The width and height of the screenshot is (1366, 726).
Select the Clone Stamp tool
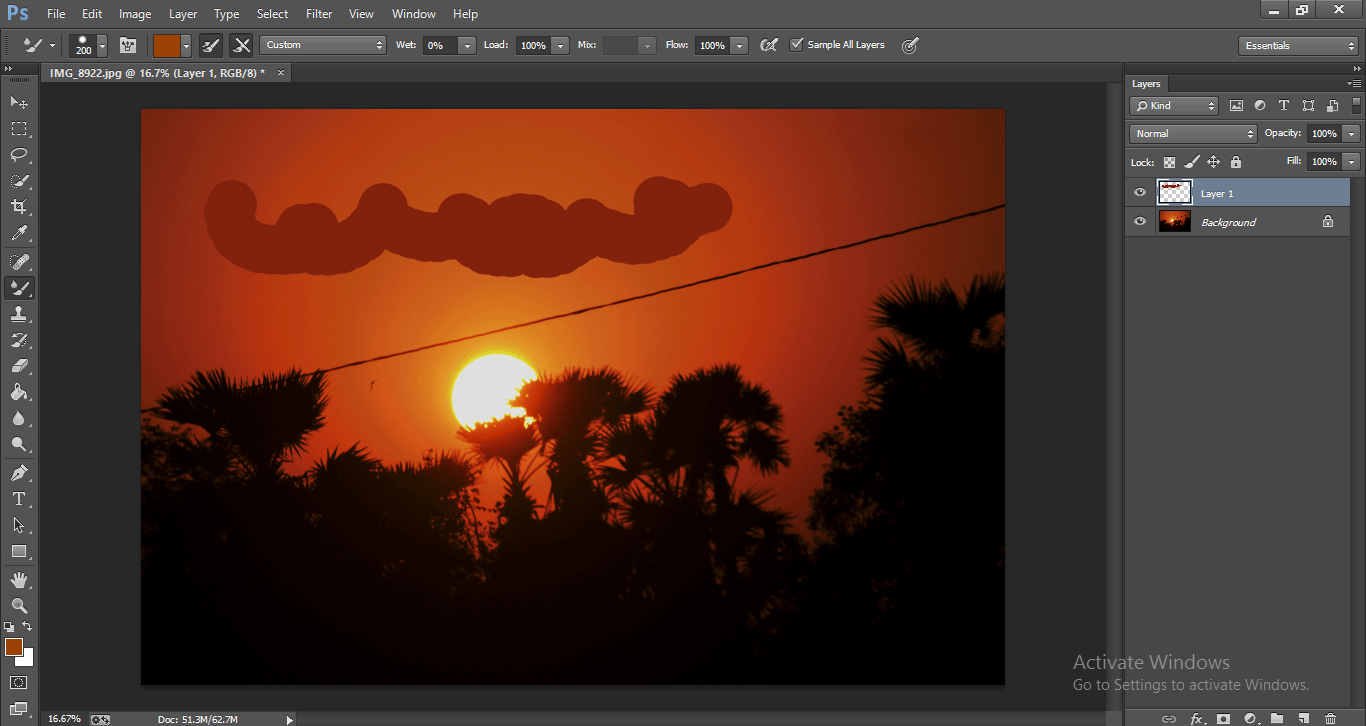[19, 314]
